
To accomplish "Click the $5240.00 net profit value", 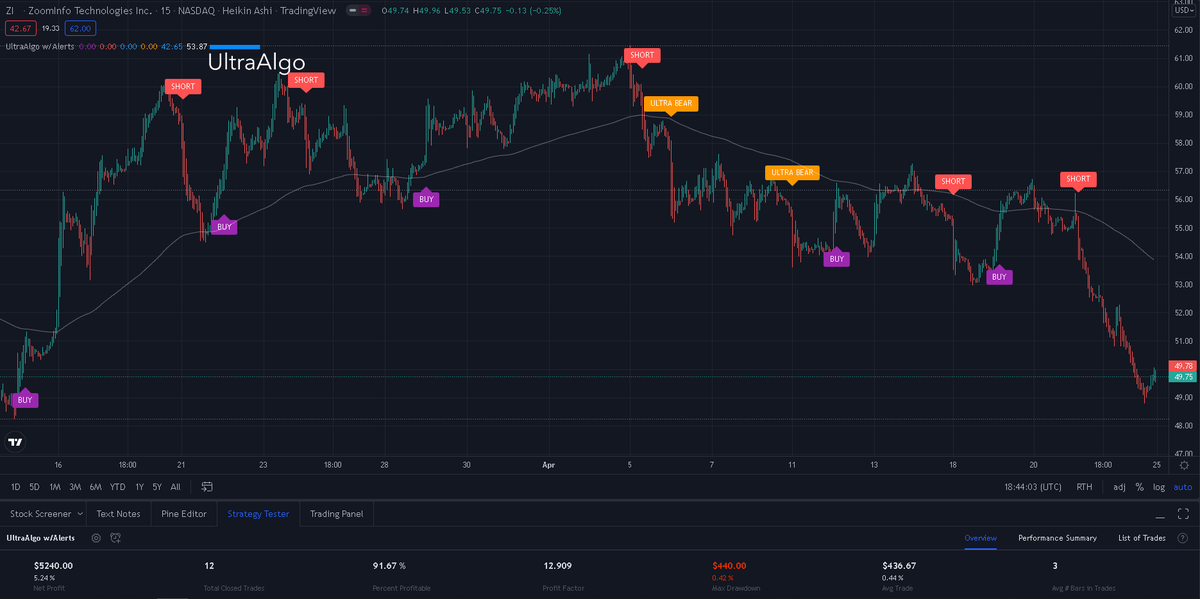I will 53,566.
